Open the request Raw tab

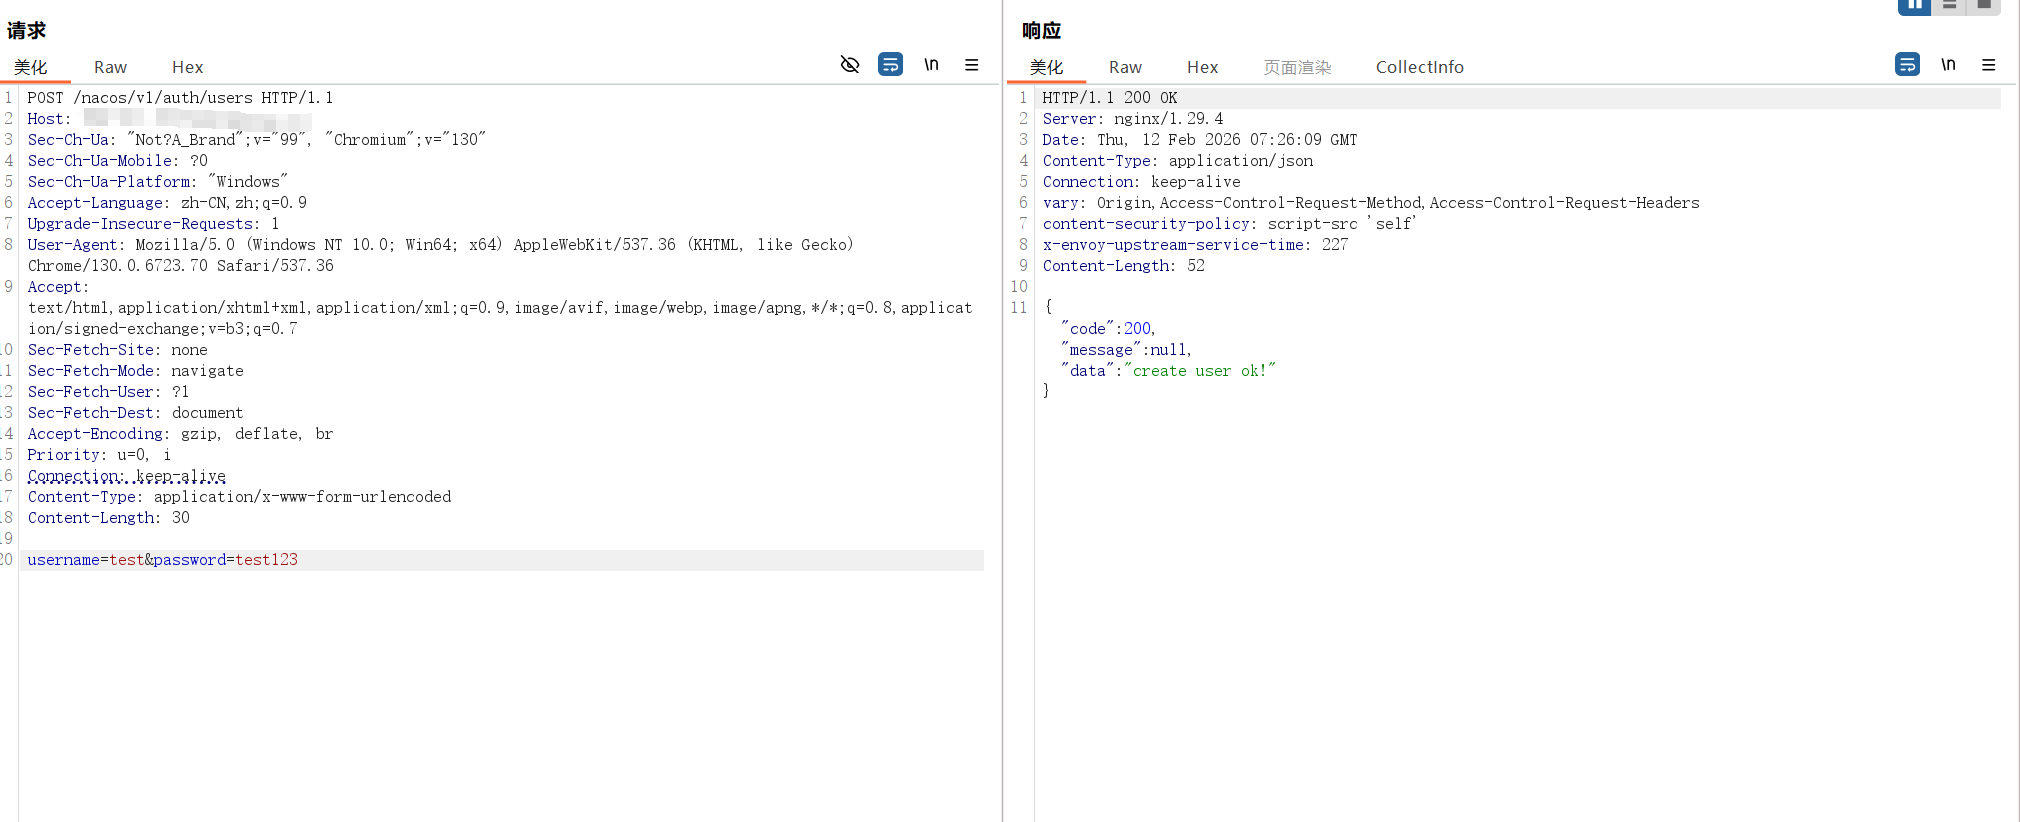point(110,67)
